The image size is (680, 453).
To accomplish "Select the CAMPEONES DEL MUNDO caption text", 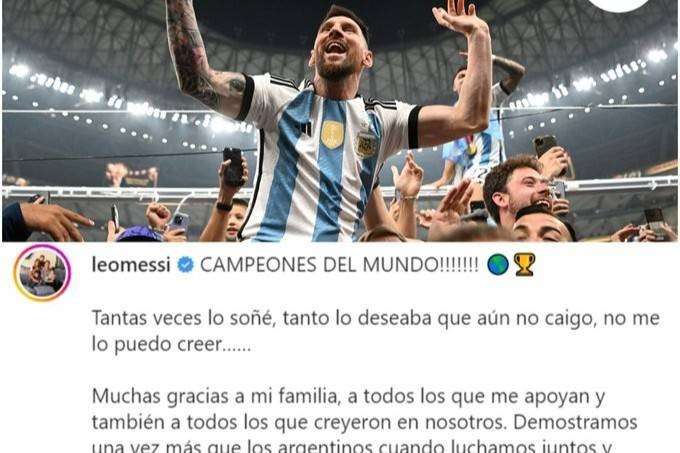I will click(x=339, y=264).
